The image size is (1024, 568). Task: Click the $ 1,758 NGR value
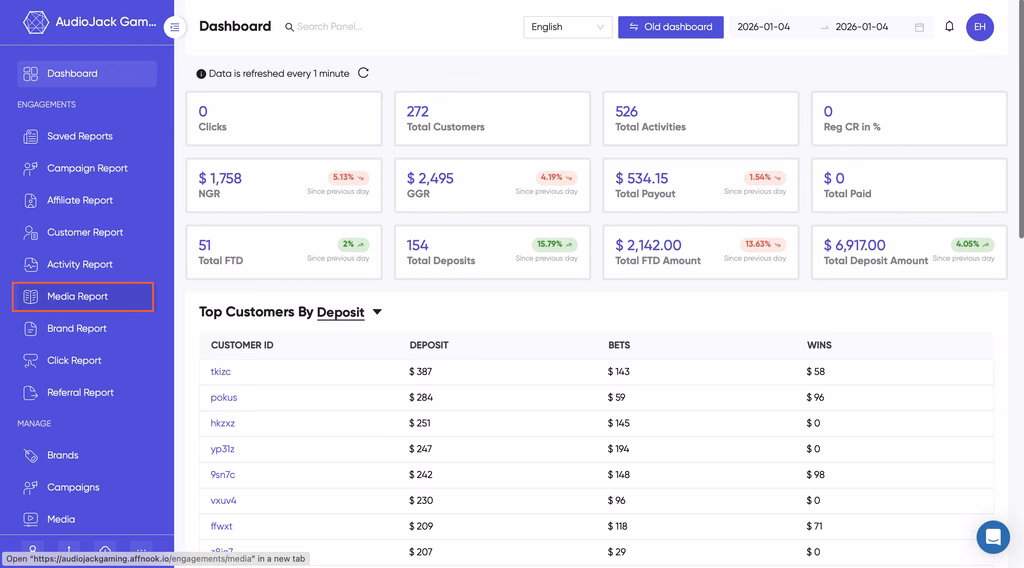[x=220, y=178]
